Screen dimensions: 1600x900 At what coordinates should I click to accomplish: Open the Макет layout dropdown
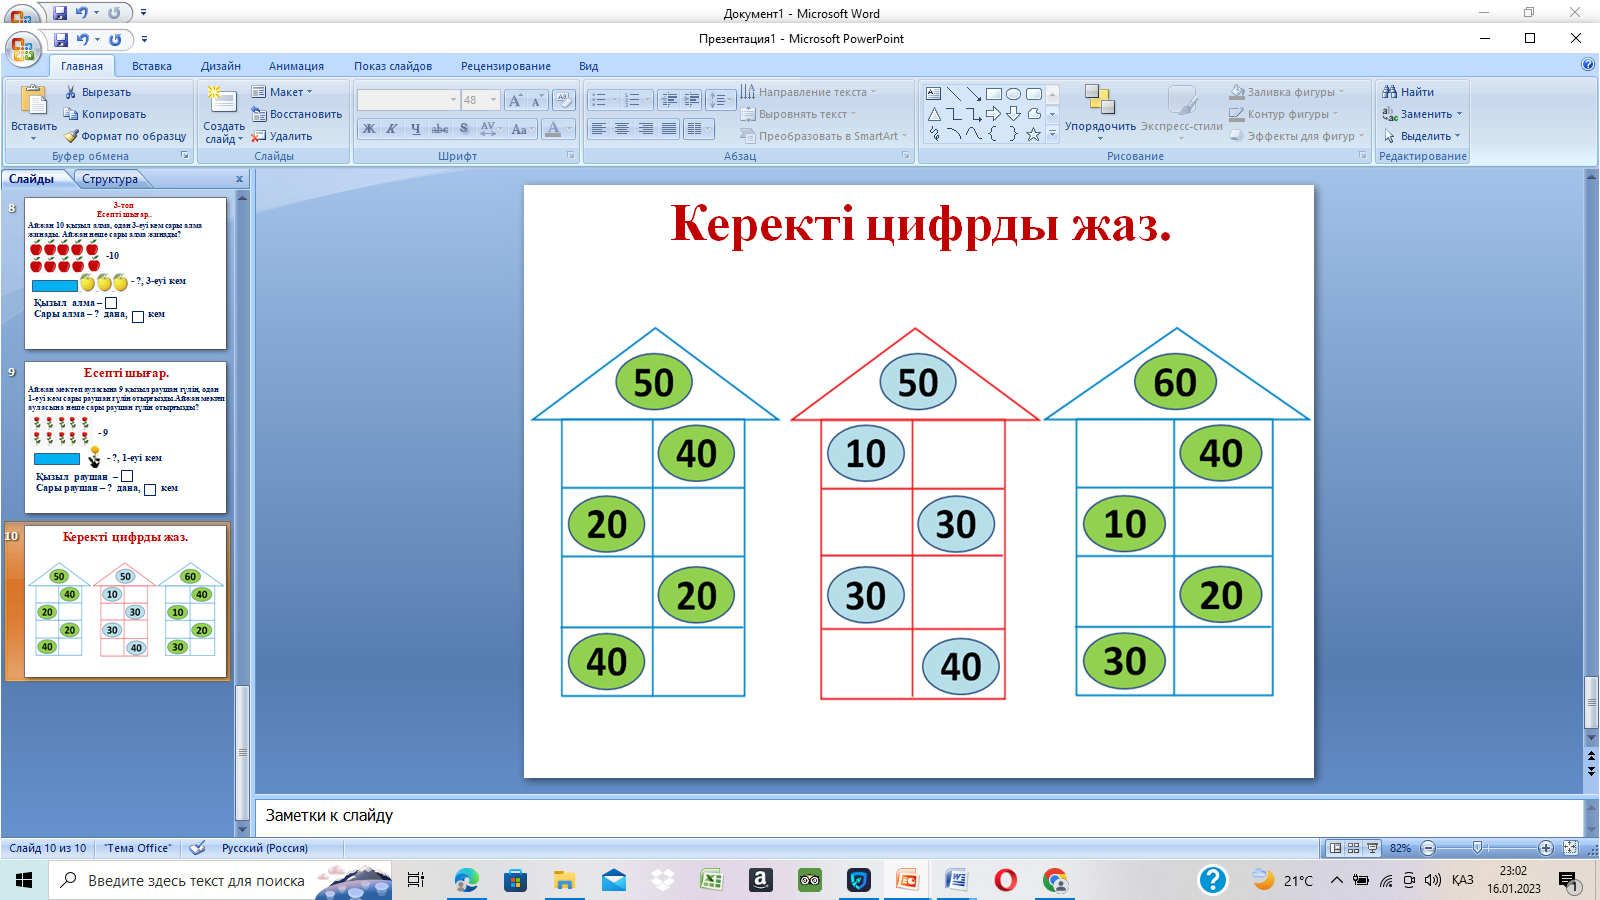click(282, 92)
